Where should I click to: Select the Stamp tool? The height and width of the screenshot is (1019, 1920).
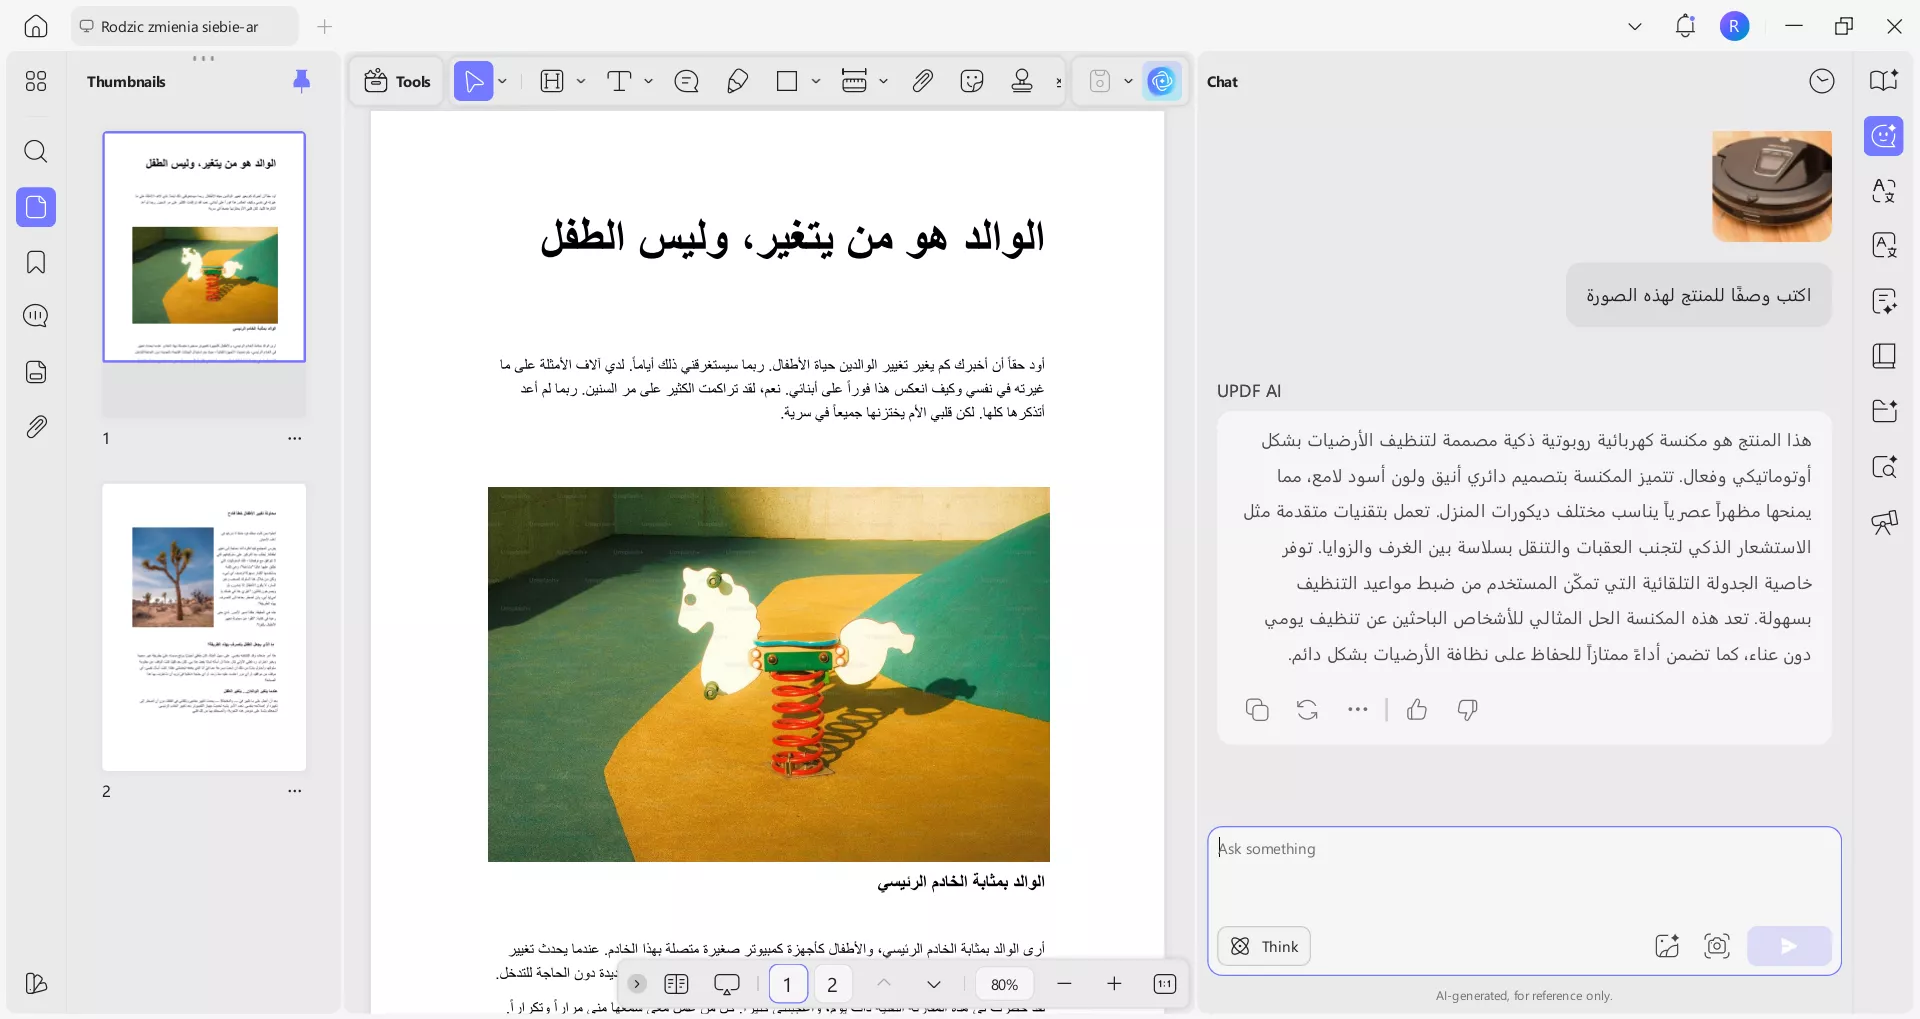click(x=1021, y=81)
